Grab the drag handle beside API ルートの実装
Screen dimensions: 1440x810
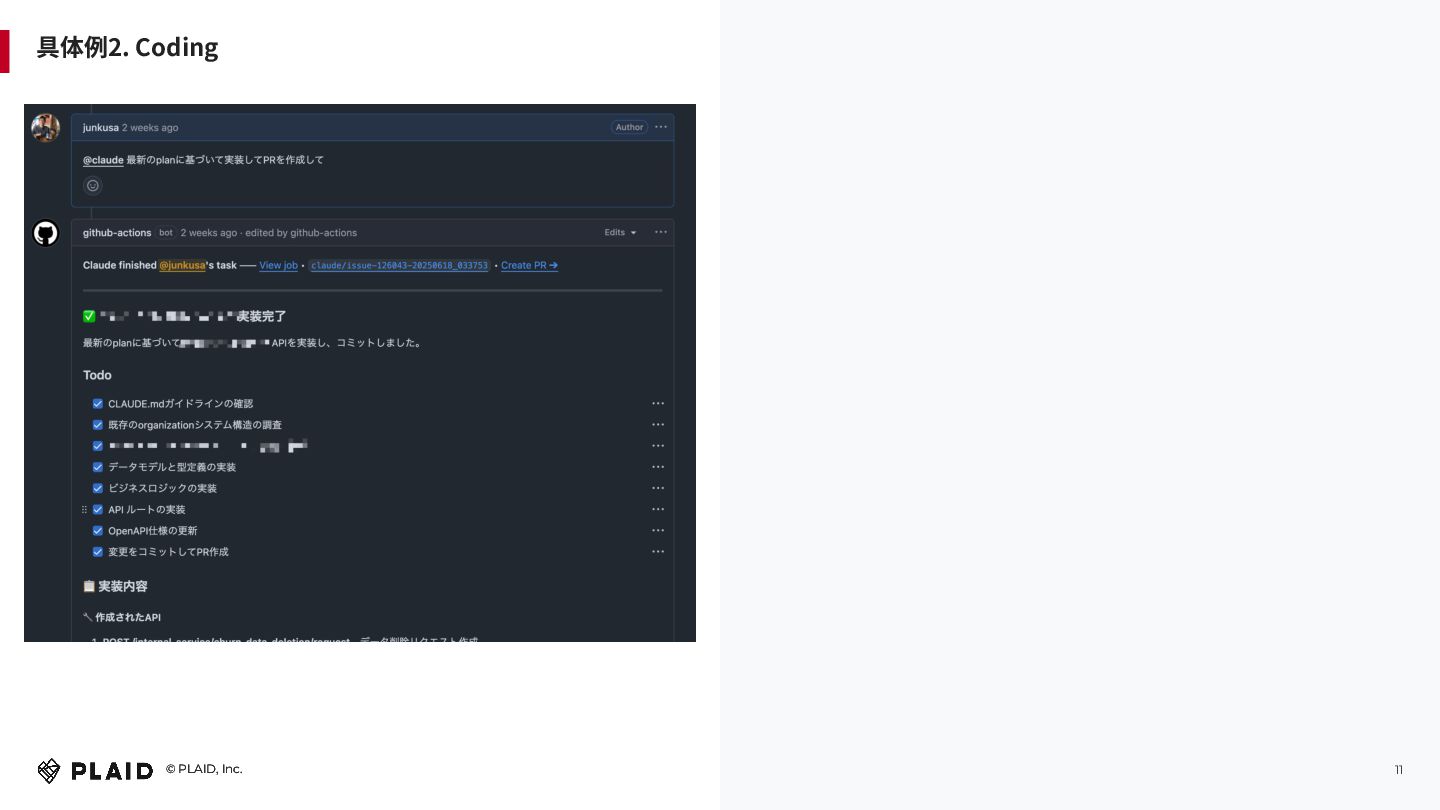84,509
